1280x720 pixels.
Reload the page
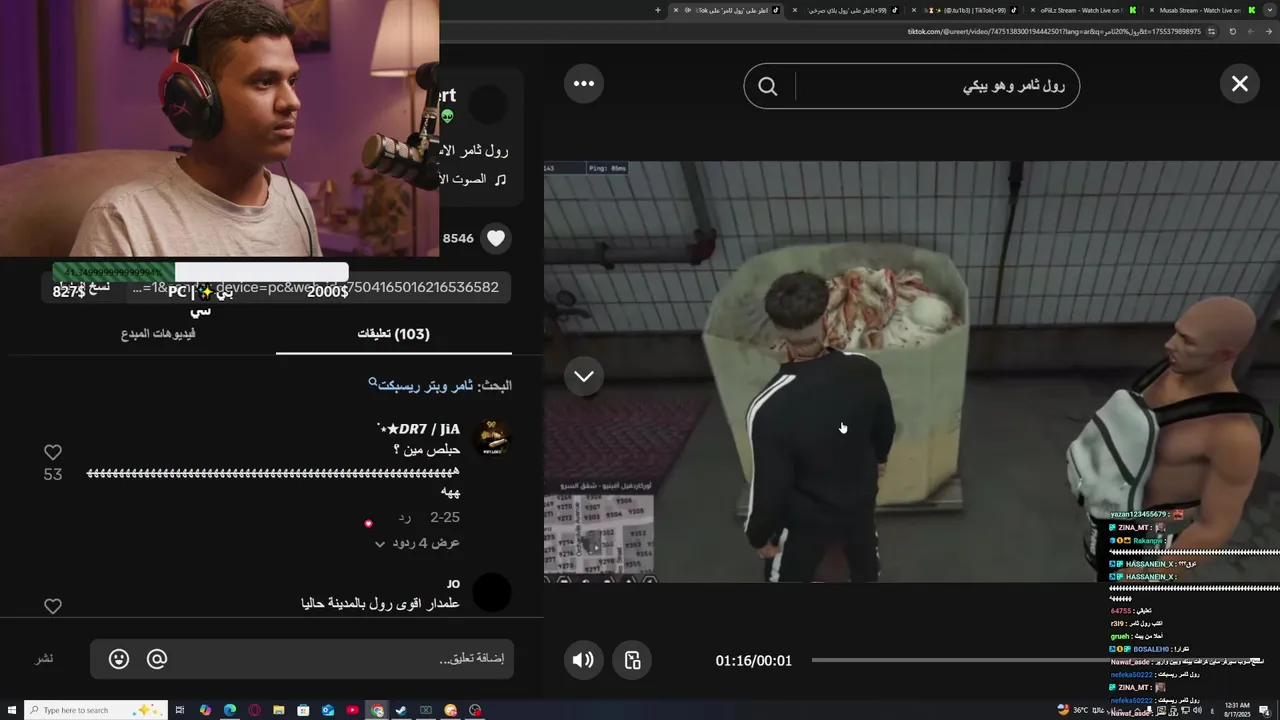tap(1232, 31)
